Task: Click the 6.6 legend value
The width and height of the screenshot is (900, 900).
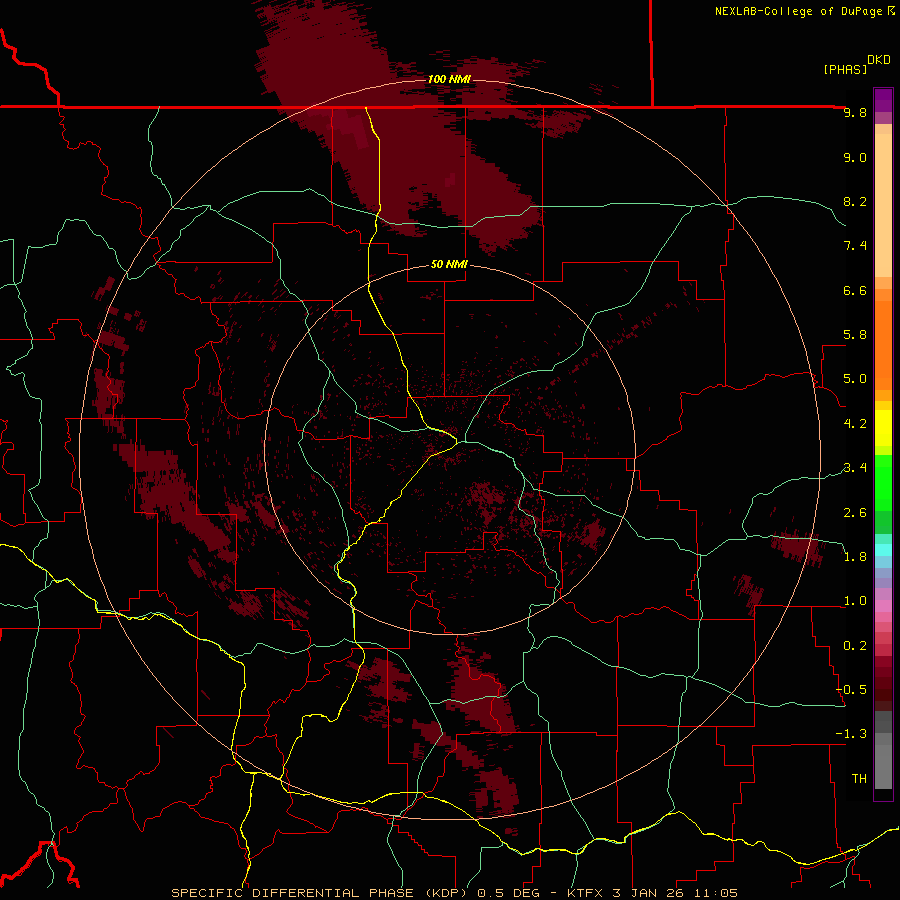Action: [x=855, y=290]
